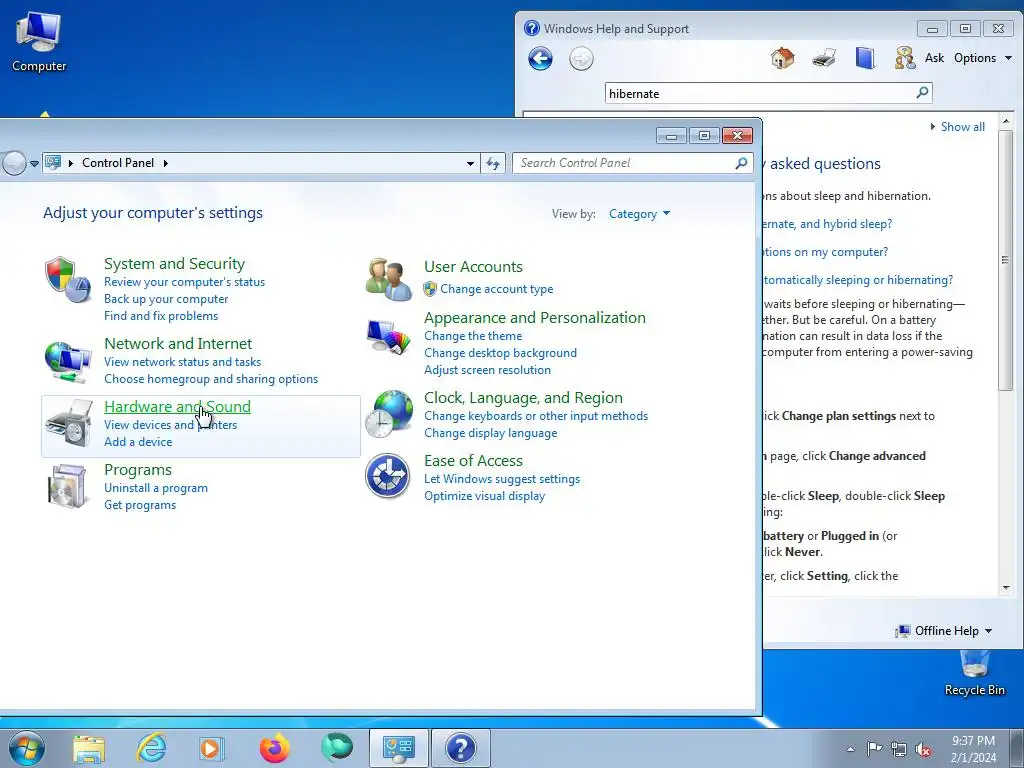Launch Internet Explorer from the taskbar
The height and width of the screenshot is (768, 1024).
coord(152,749)
